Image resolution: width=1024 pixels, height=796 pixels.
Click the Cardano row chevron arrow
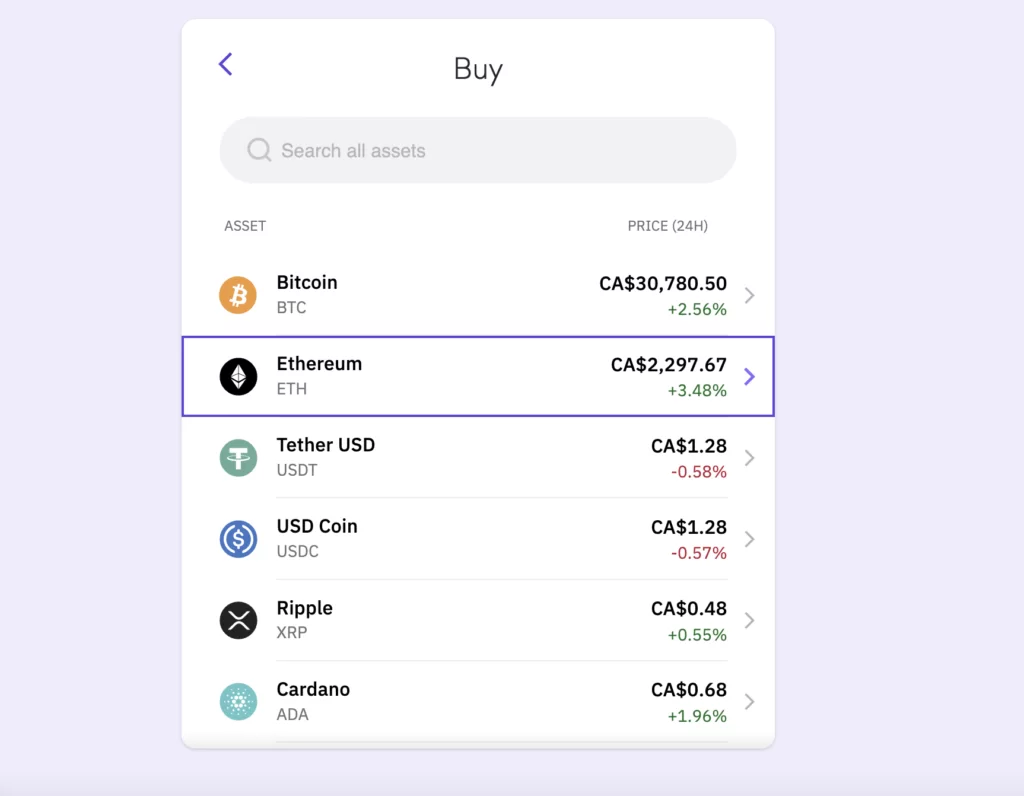[749, 701]
